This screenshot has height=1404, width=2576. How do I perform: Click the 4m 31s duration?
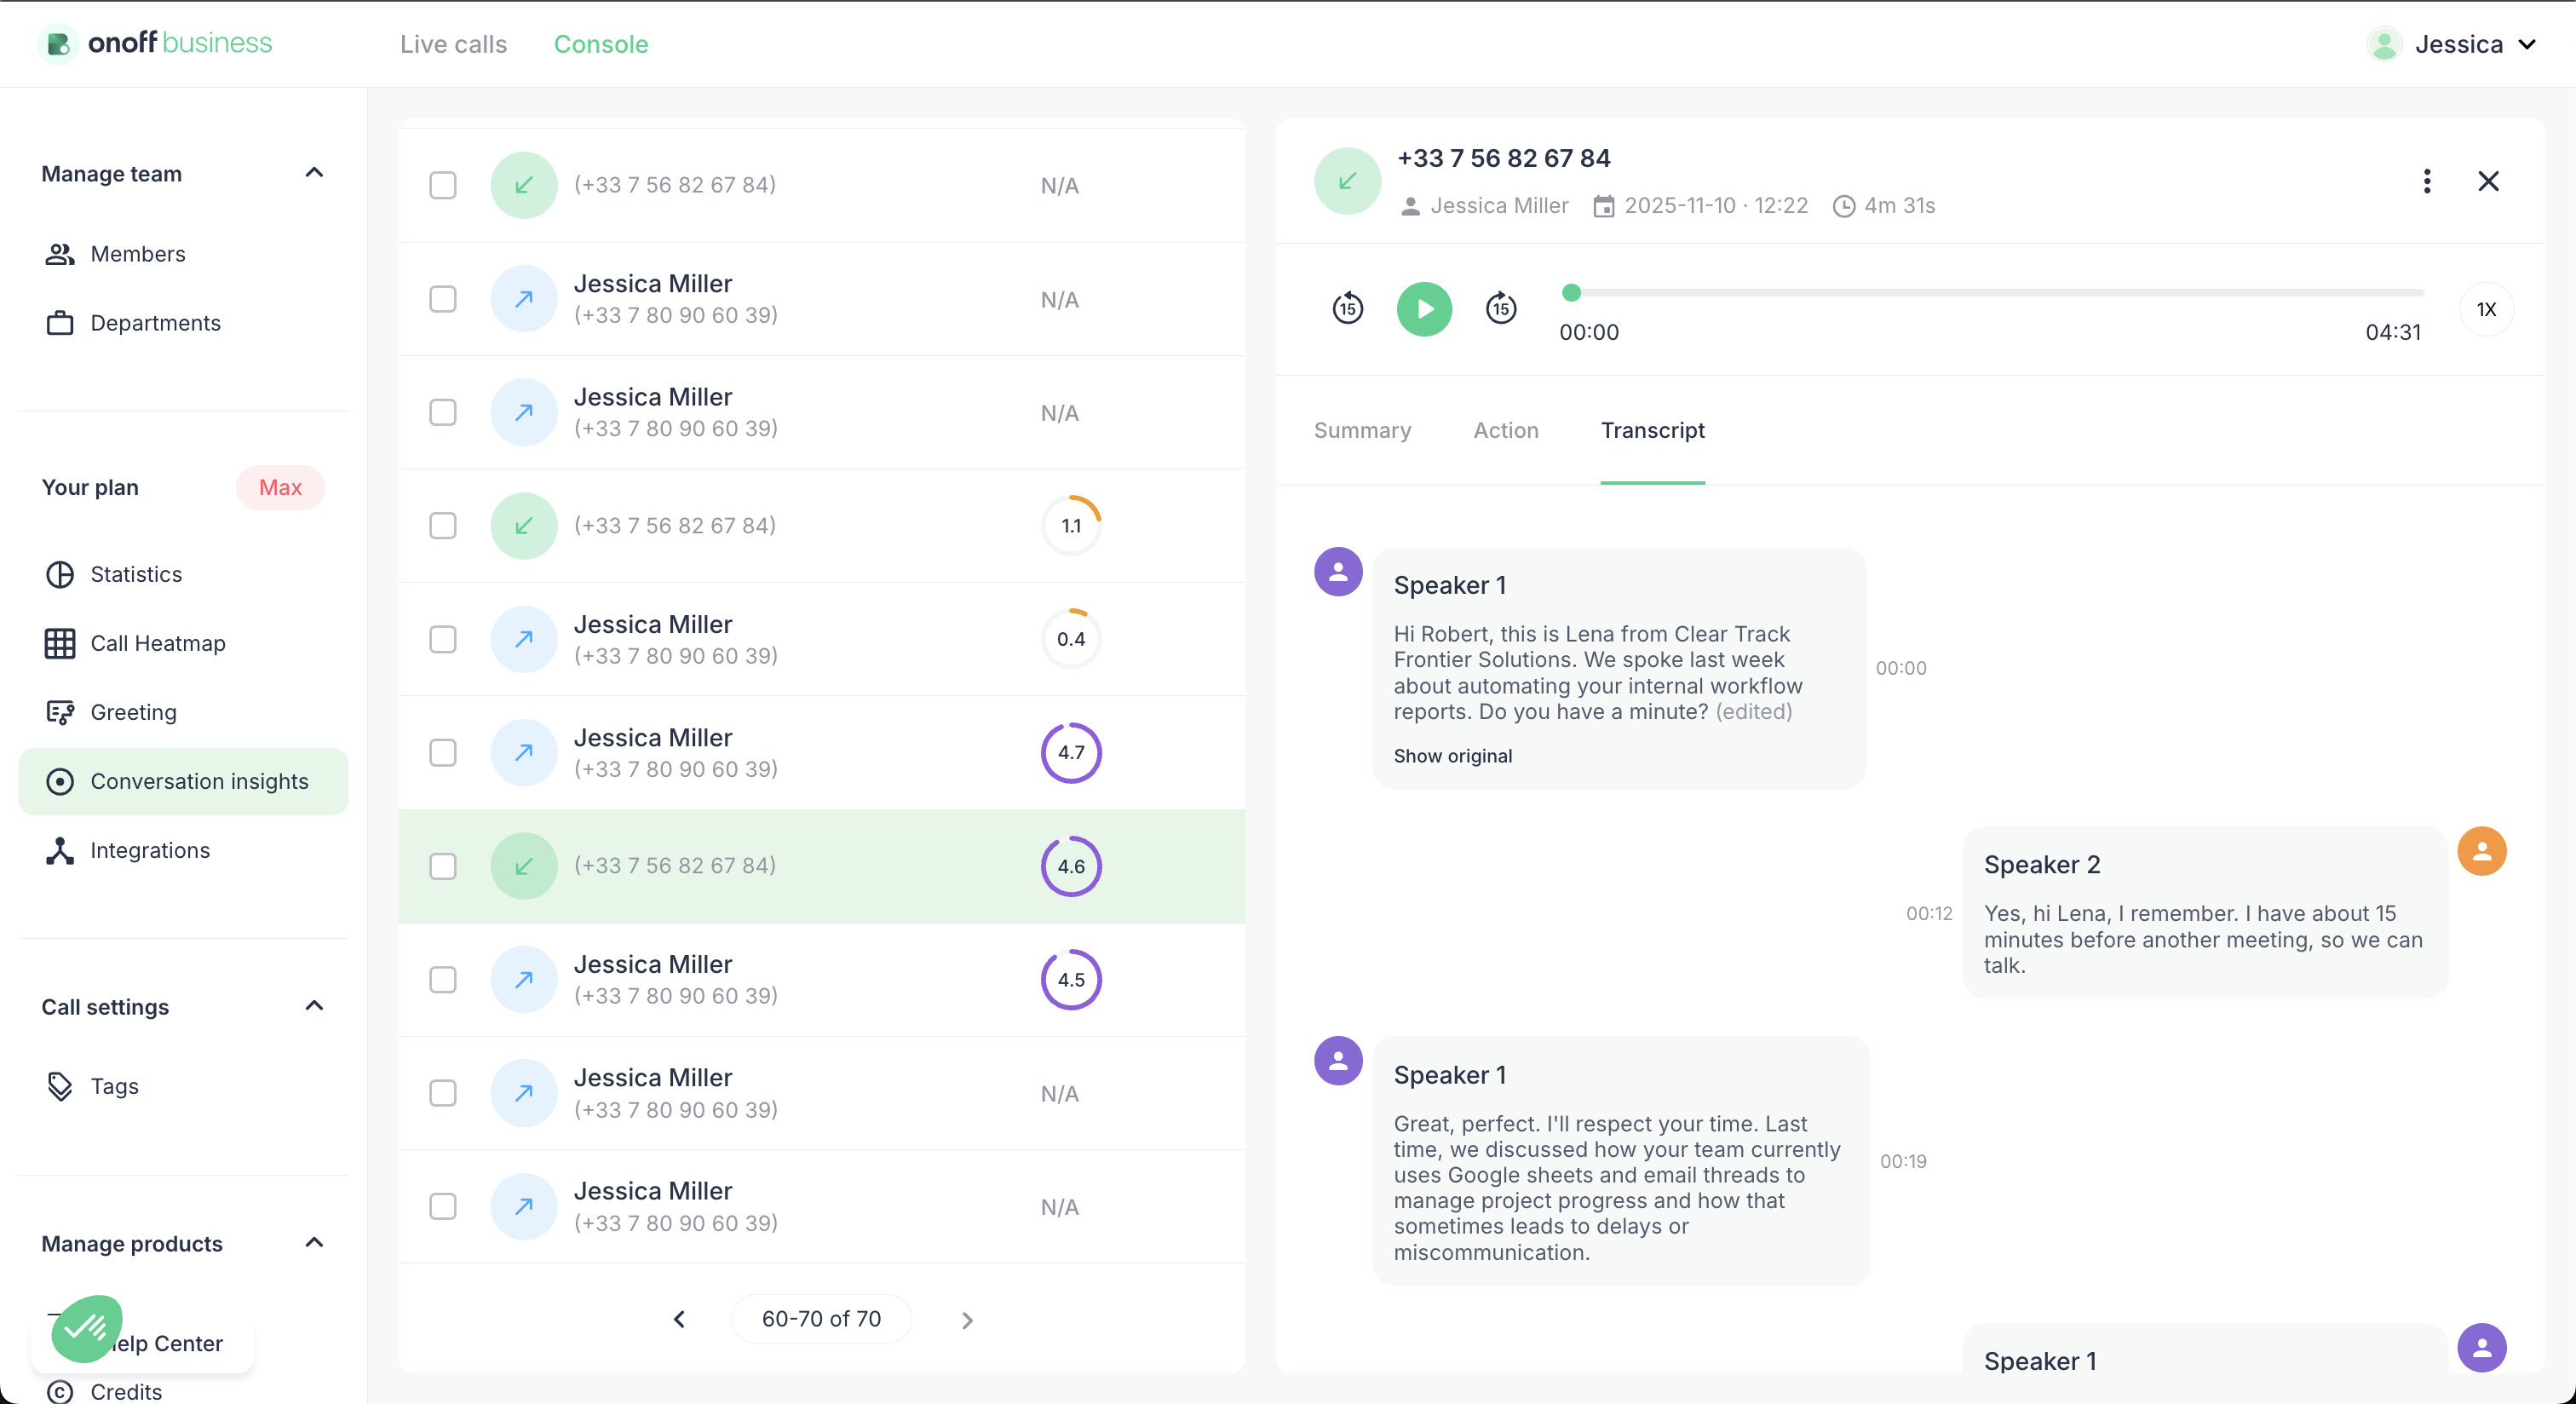pyautogui.click(x=1899, y=205)
